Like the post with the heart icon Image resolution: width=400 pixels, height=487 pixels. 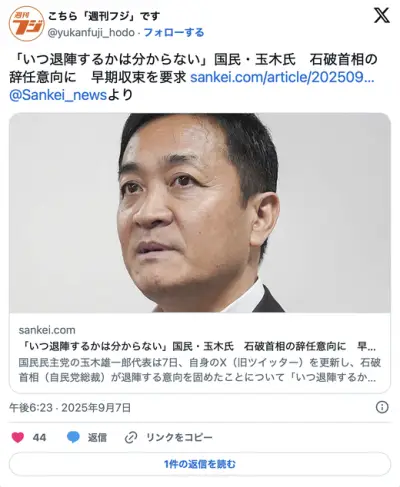18,437
